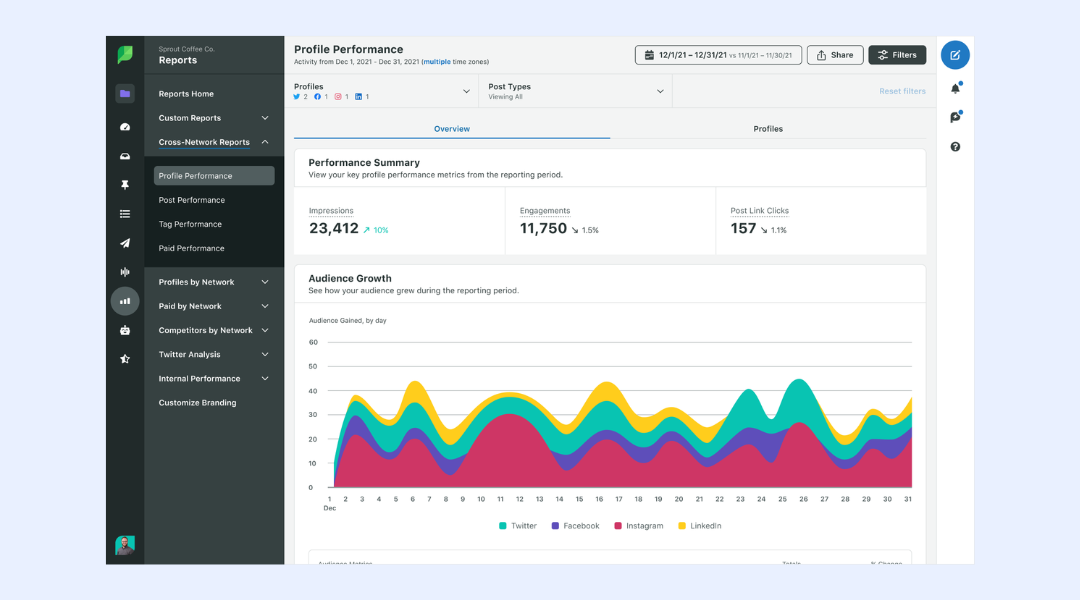
Task: Expand Twitter Analysis section
Action: click(214, 354)
